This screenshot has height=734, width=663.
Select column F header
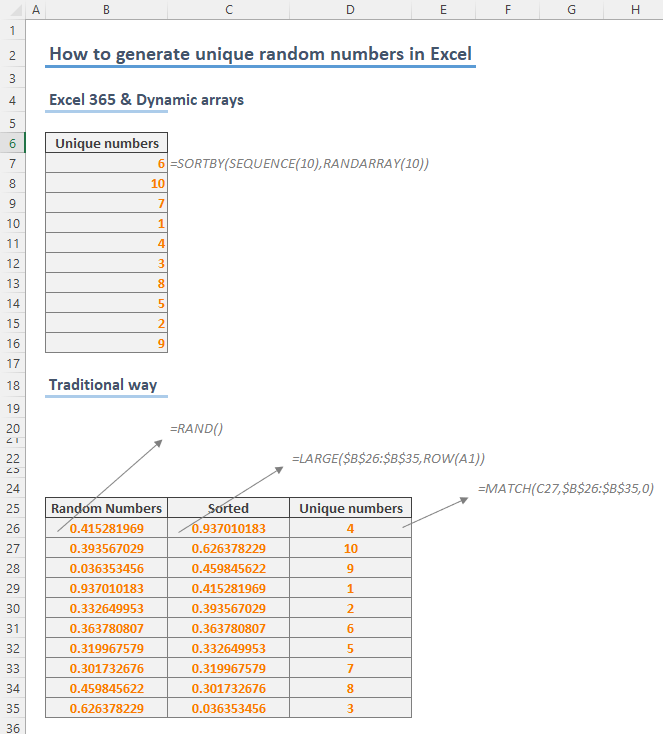coord(508,10)
